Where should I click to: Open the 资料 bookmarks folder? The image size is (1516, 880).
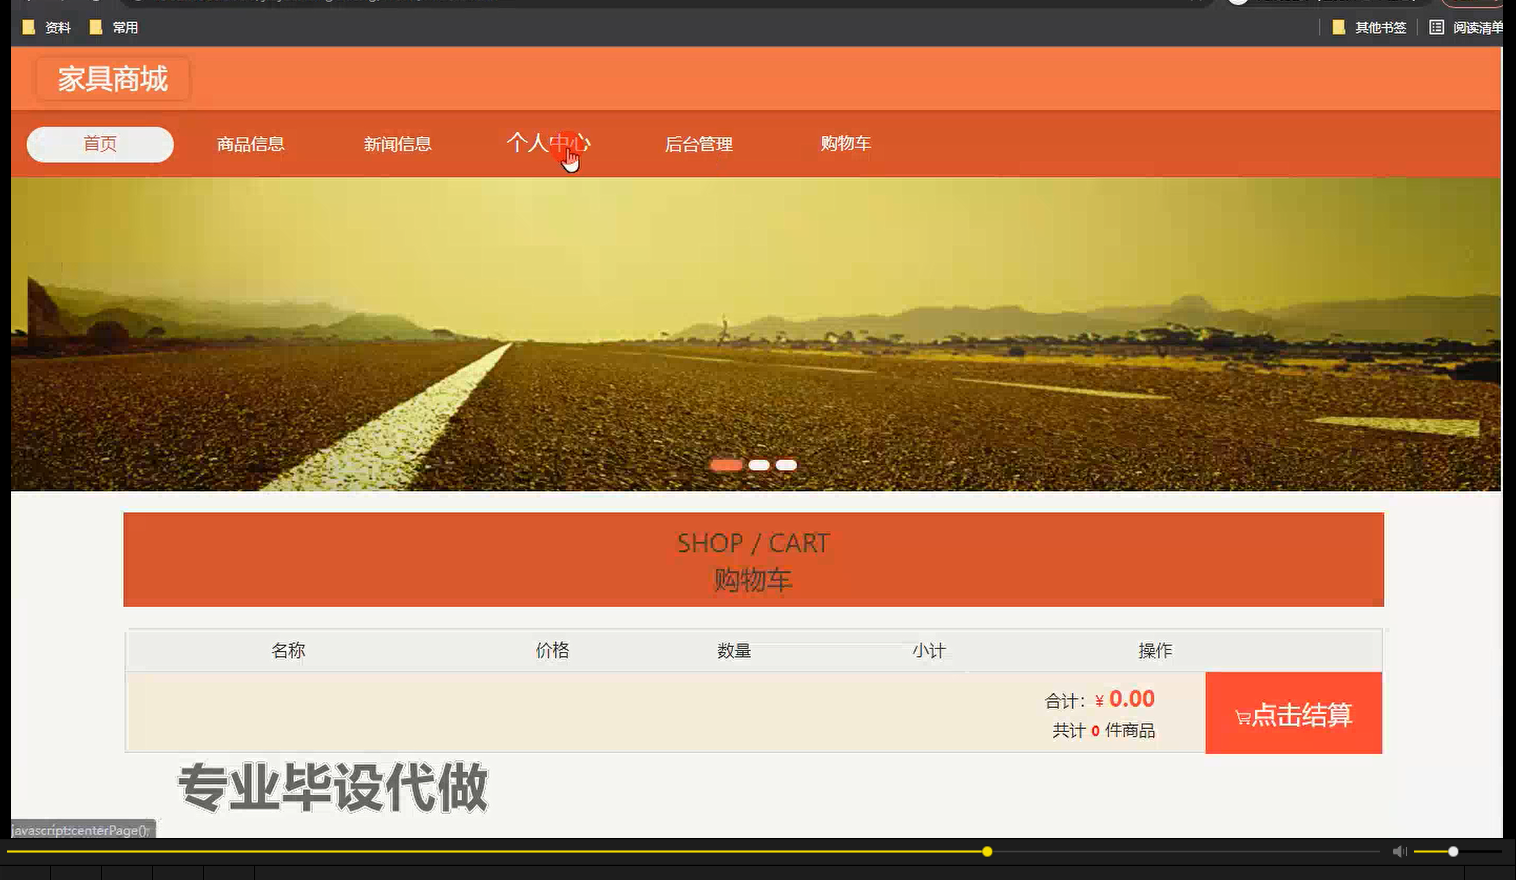pyautogui.click(x=46, y=27)
